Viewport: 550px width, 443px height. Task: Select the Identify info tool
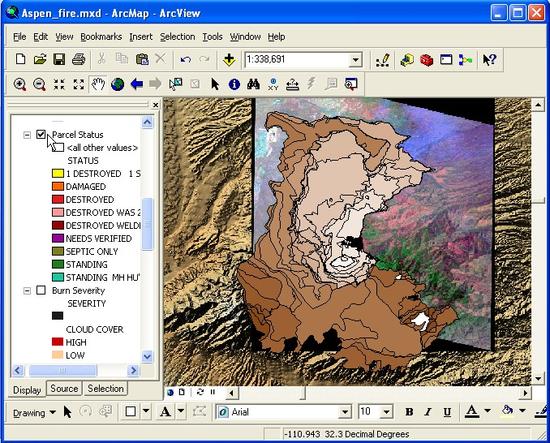(x=234, y=85)
